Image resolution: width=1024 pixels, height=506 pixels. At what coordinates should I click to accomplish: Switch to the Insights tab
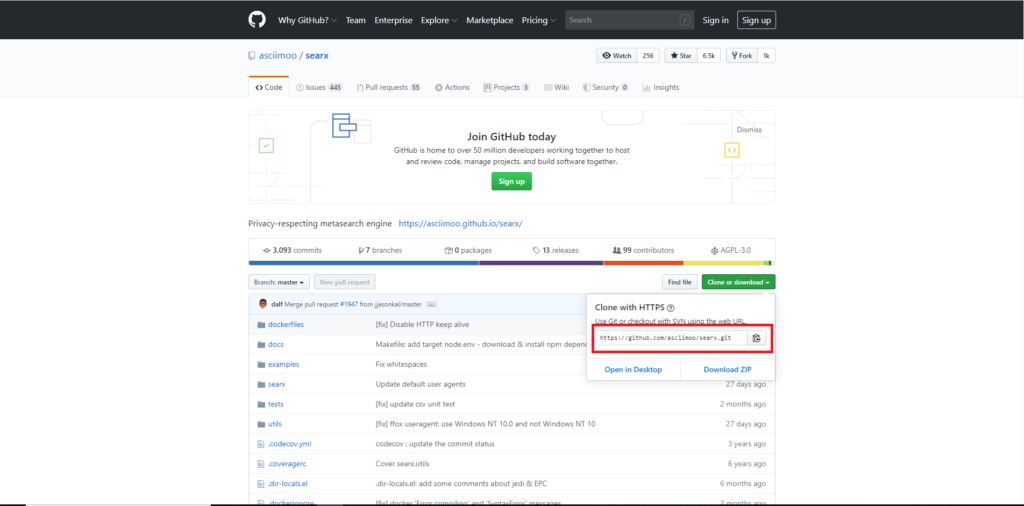661,87
